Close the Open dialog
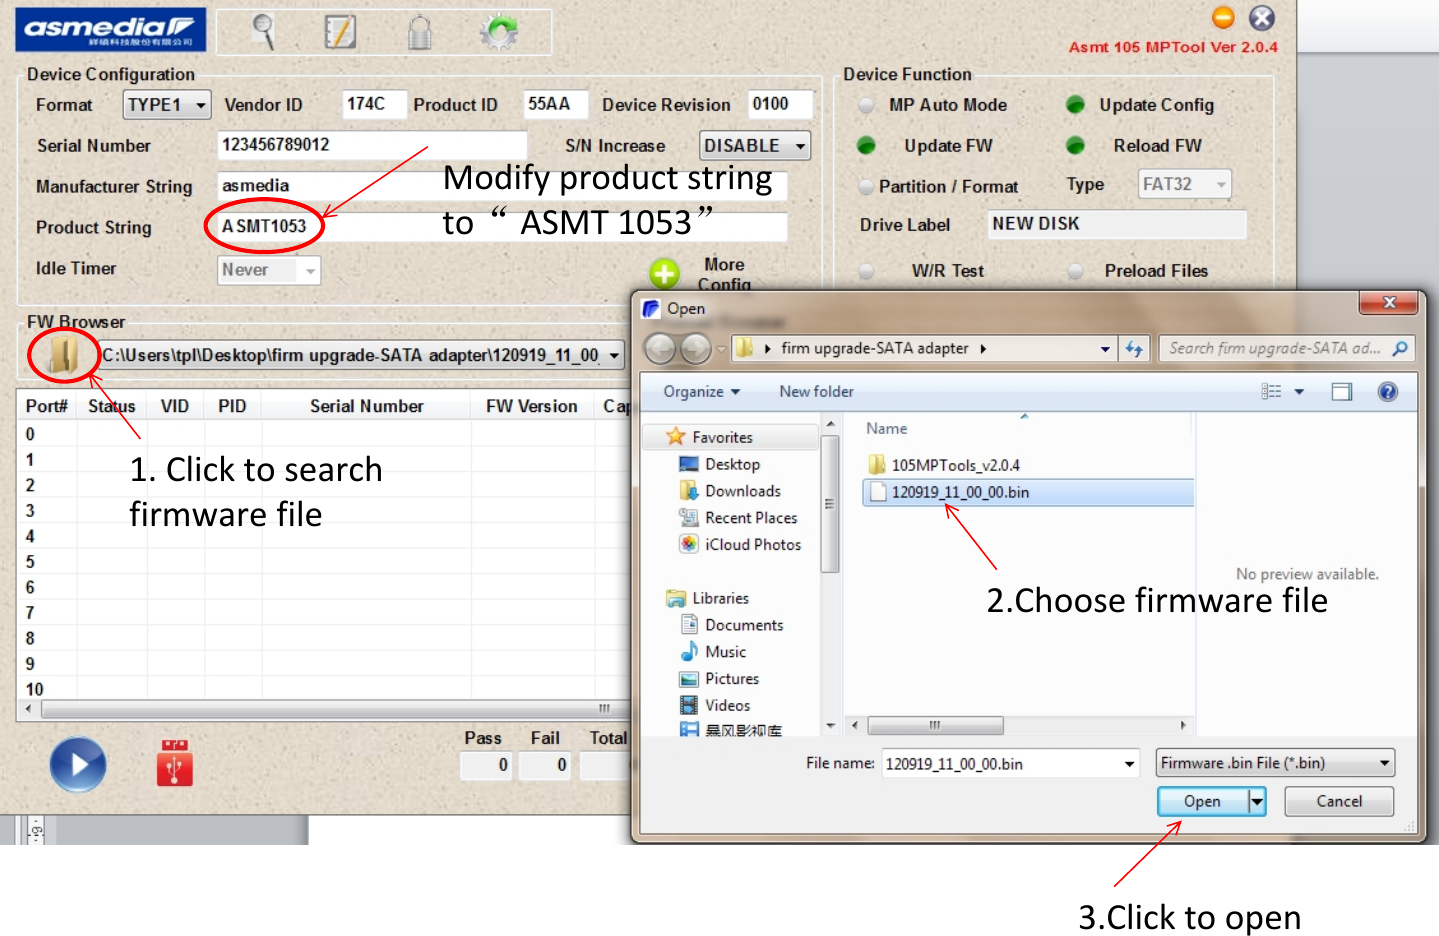Screen dimensions: 1439x936 1389,302
